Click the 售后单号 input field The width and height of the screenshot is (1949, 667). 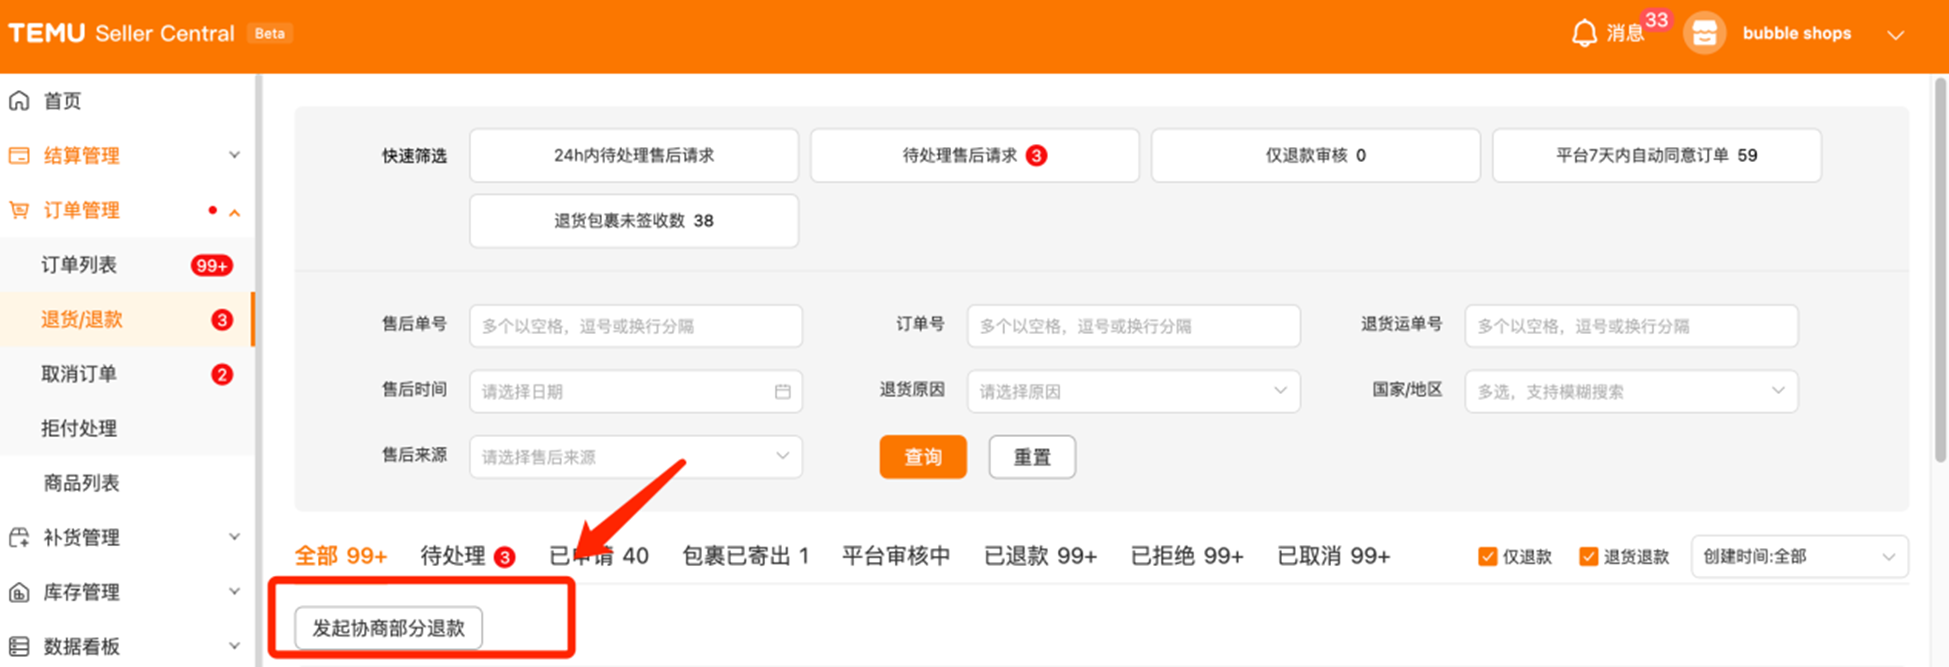[635, 326]
